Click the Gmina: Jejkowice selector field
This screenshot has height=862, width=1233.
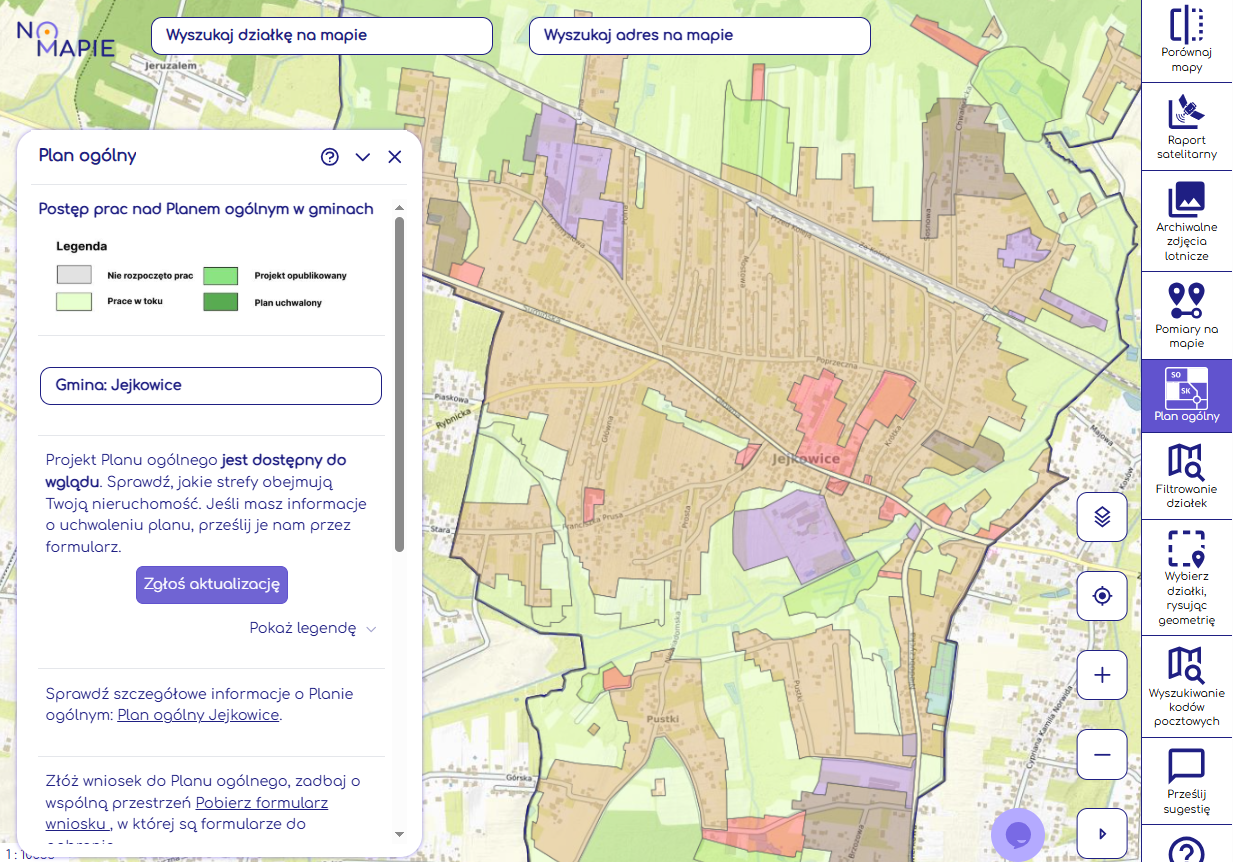(211, 385)
